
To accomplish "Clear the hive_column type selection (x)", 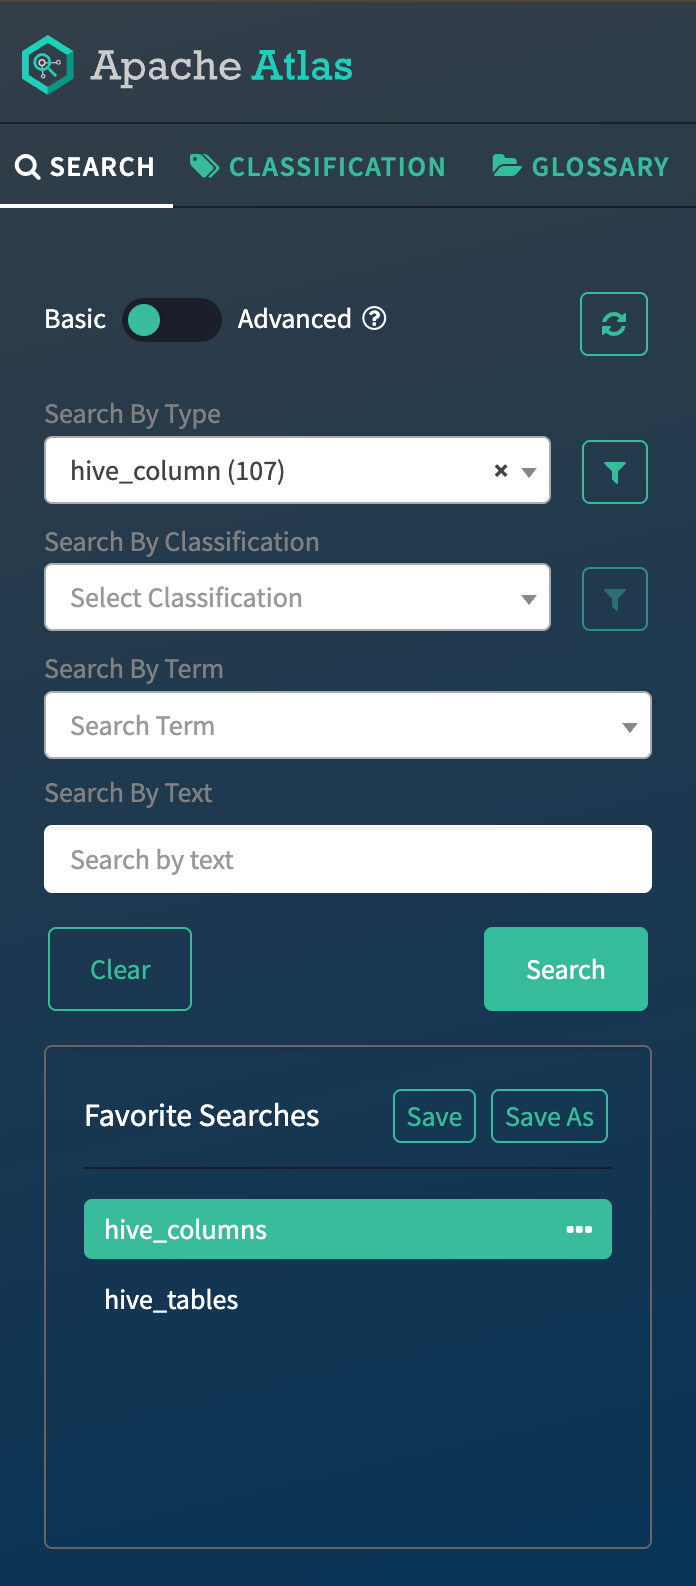I will tap(501, 470).
